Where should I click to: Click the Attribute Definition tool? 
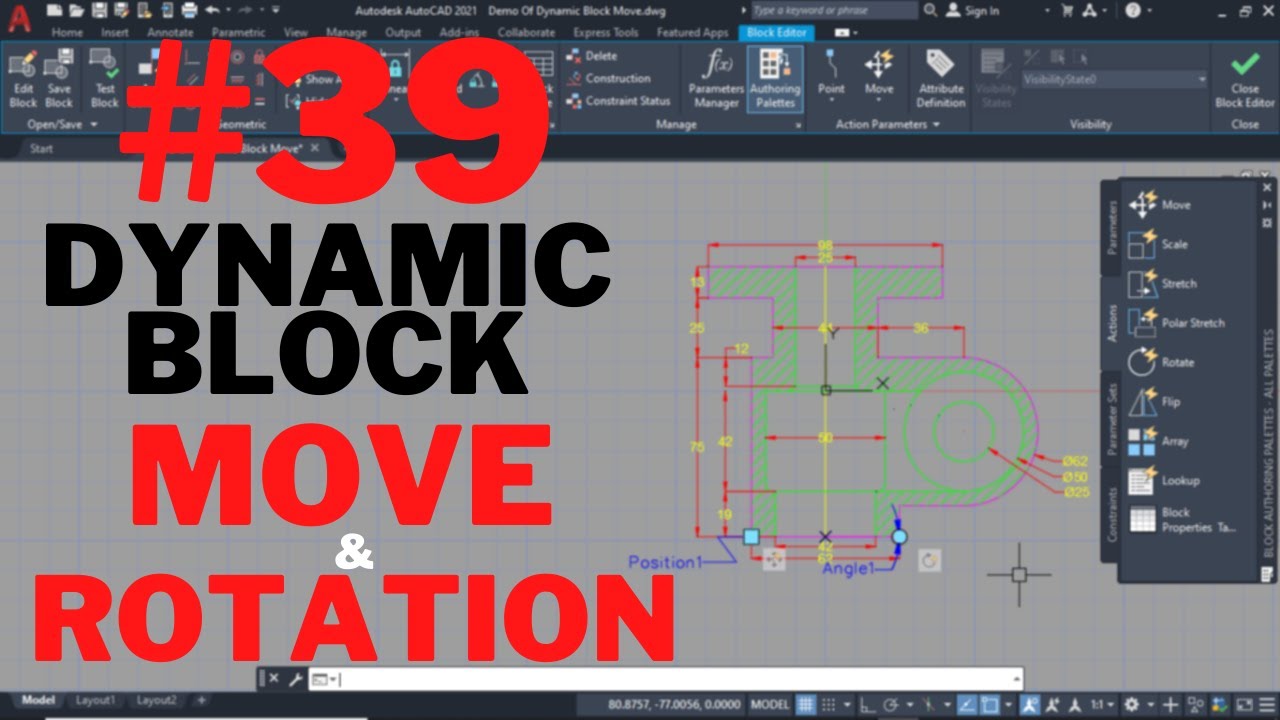pos(940,79)
